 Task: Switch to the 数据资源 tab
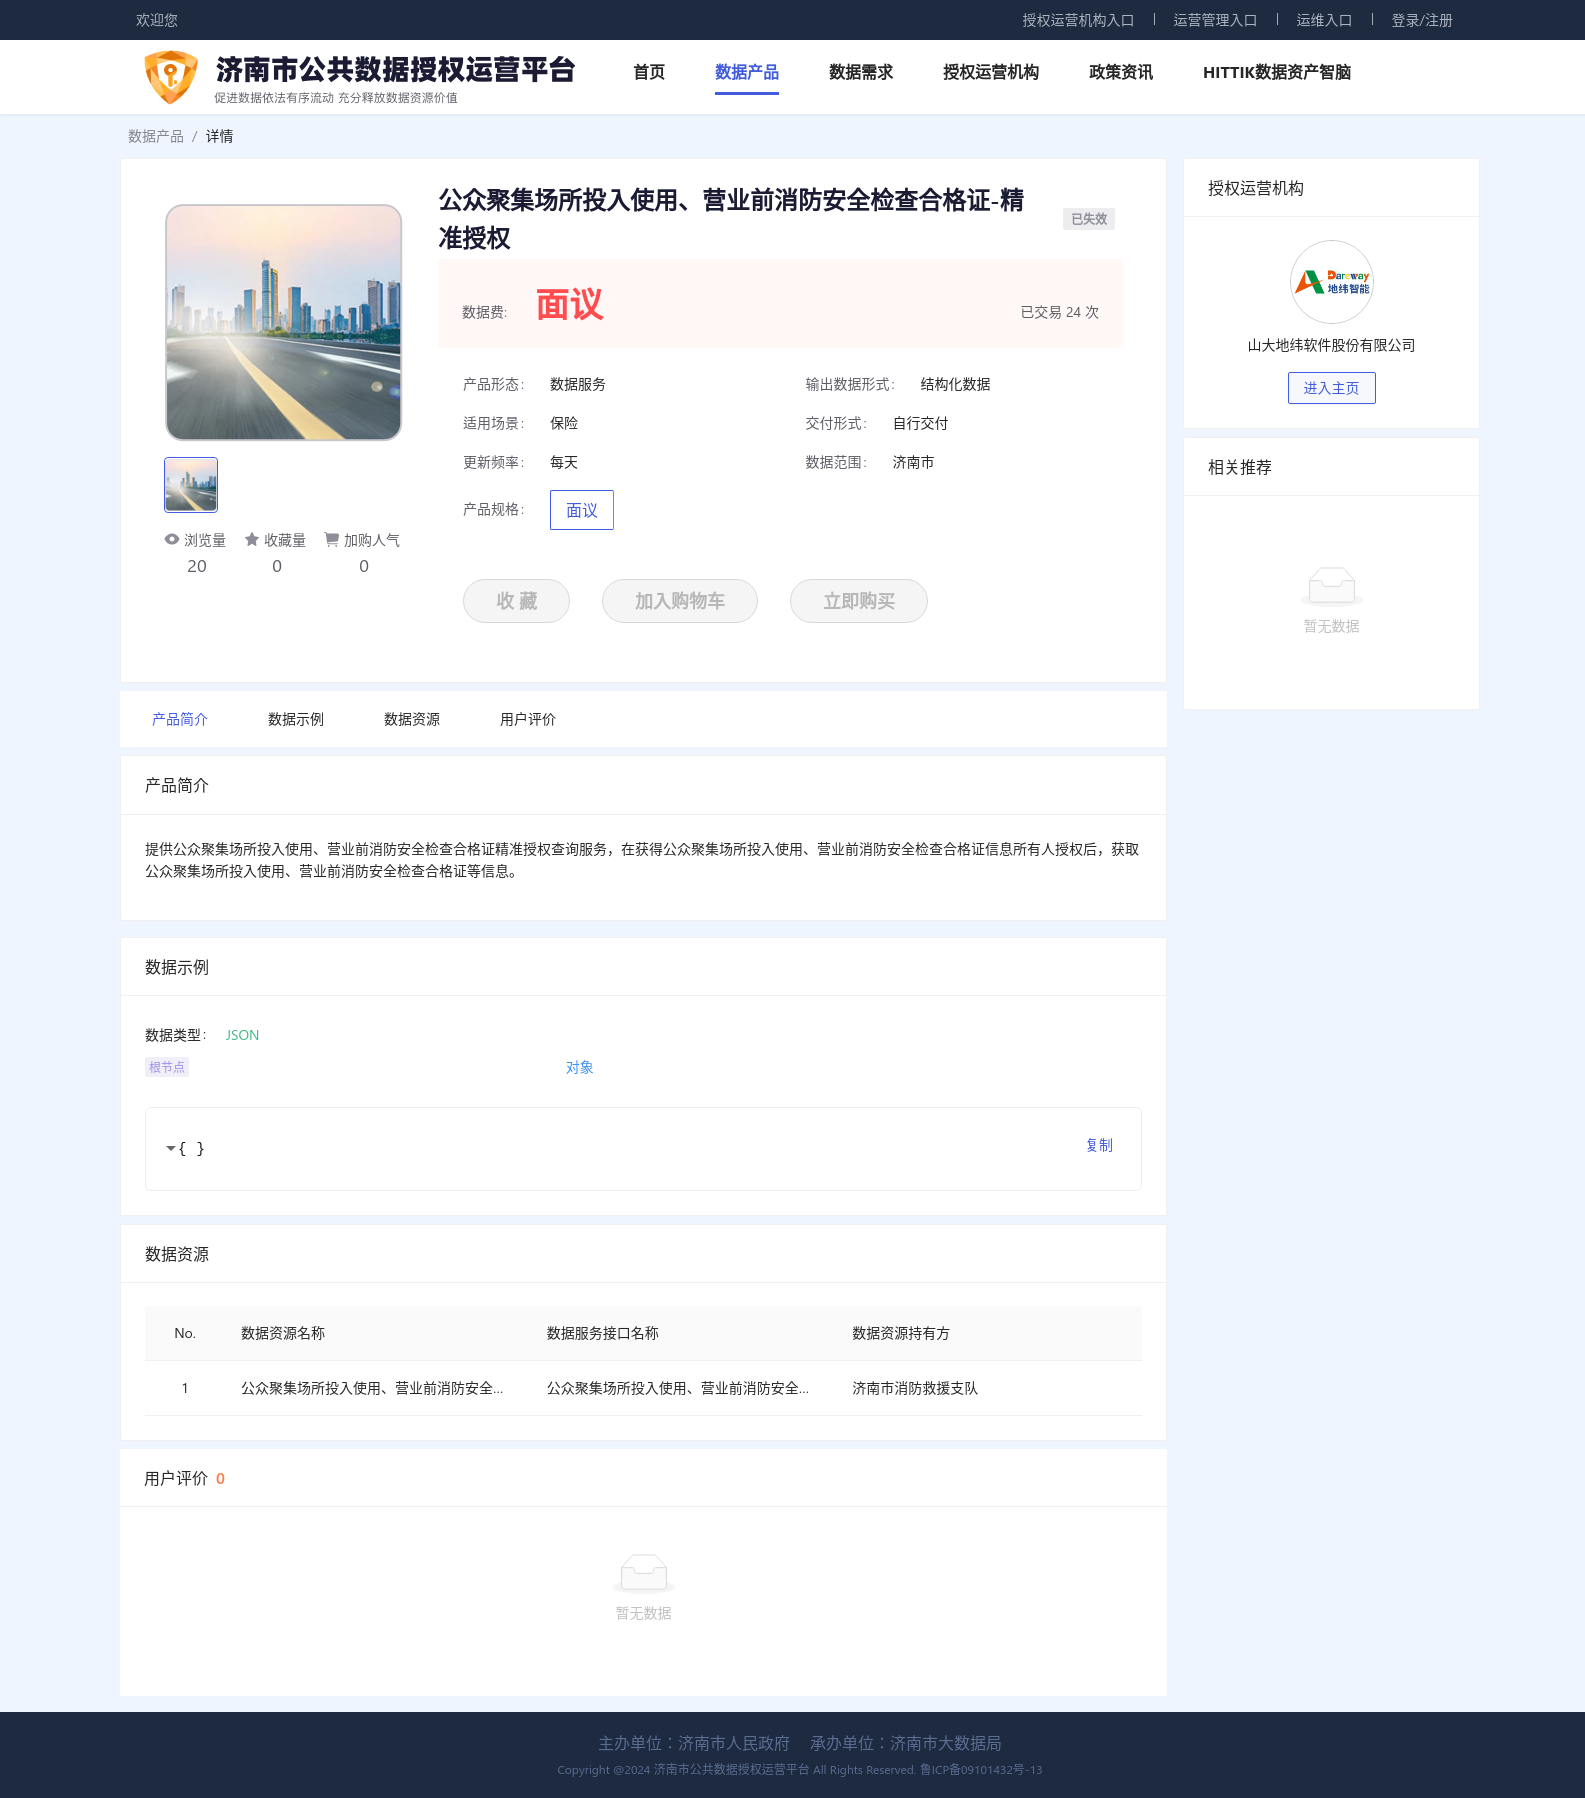[x=412, y=719]
